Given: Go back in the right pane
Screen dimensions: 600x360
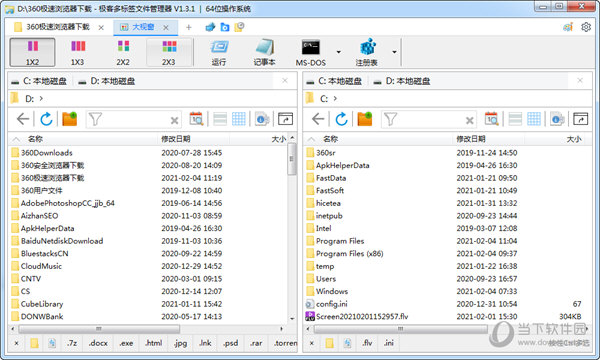Looking at the screenshot, I should (318, 119).
